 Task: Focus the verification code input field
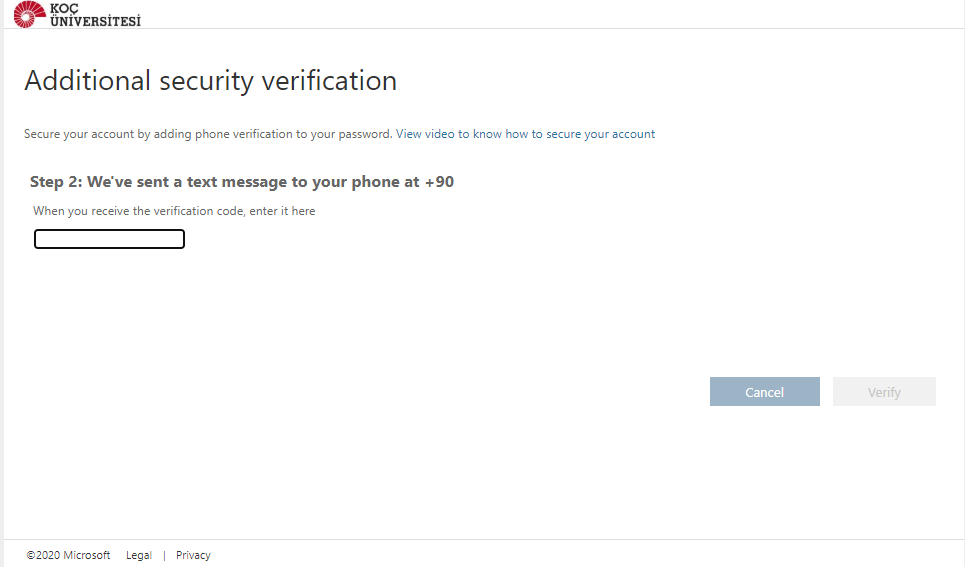109,239
